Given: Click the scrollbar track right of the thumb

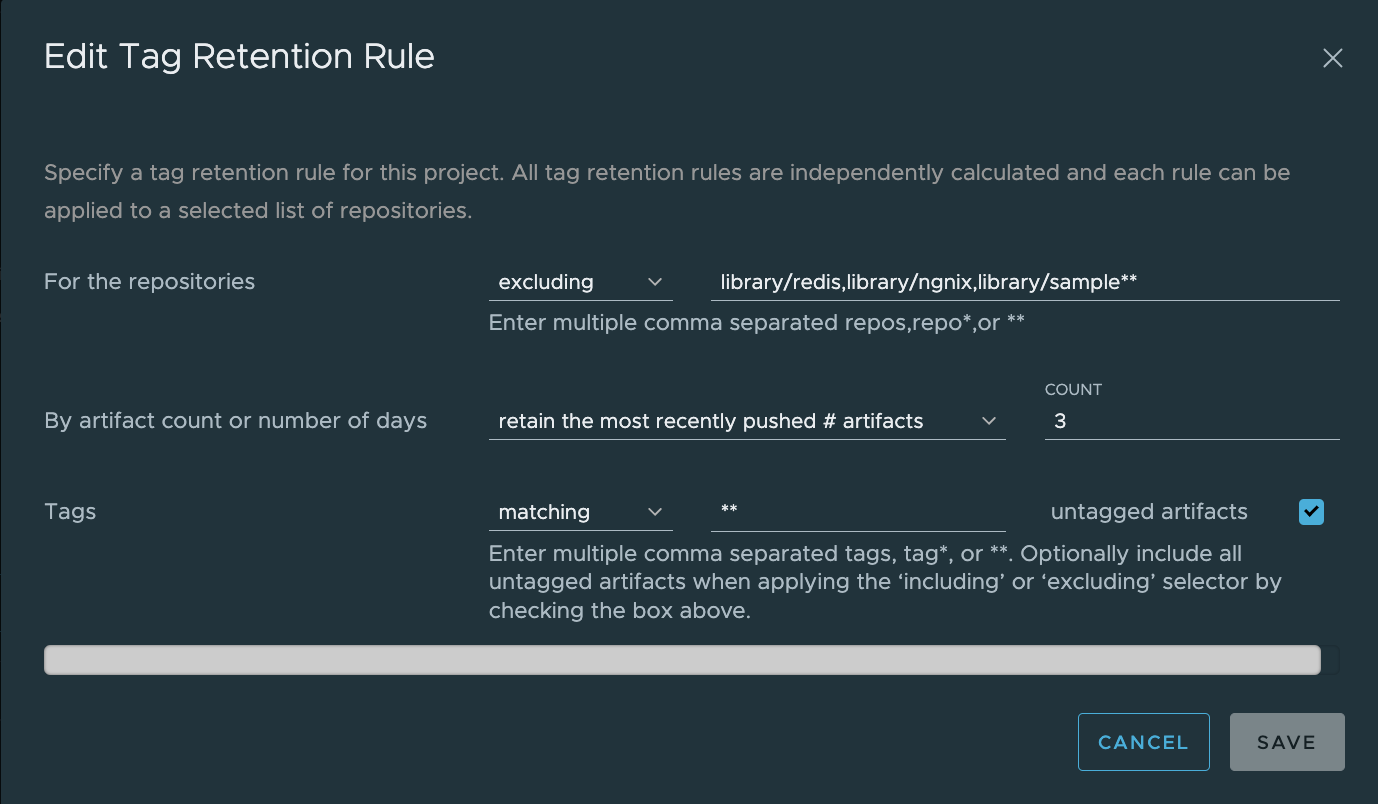Looking at the screenshot, I should [1331, 660].
